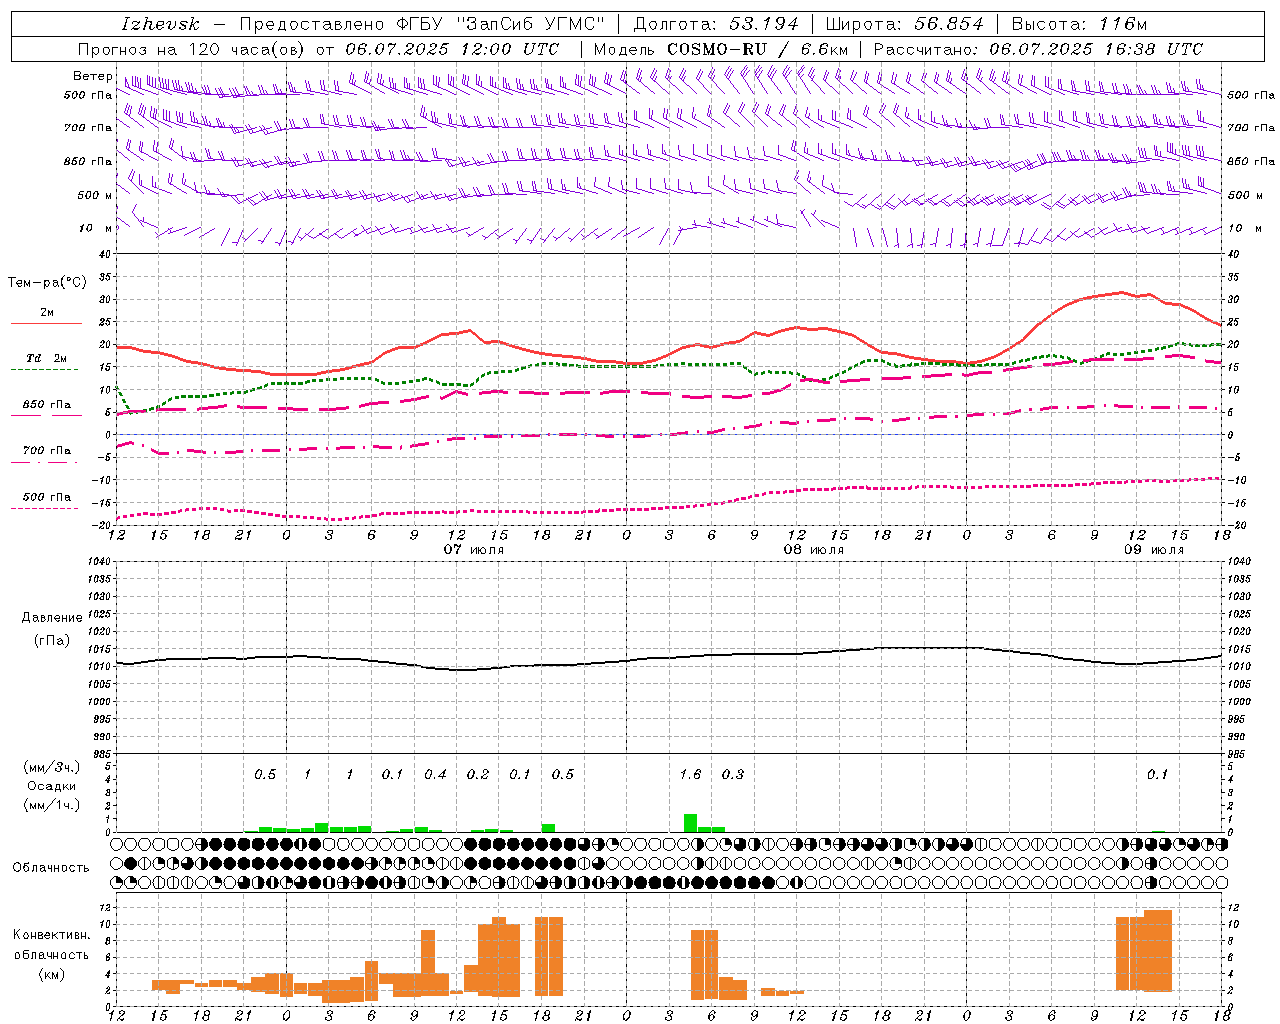Click the 'Высота: 116м' elevation value

tap(1079, 24)
